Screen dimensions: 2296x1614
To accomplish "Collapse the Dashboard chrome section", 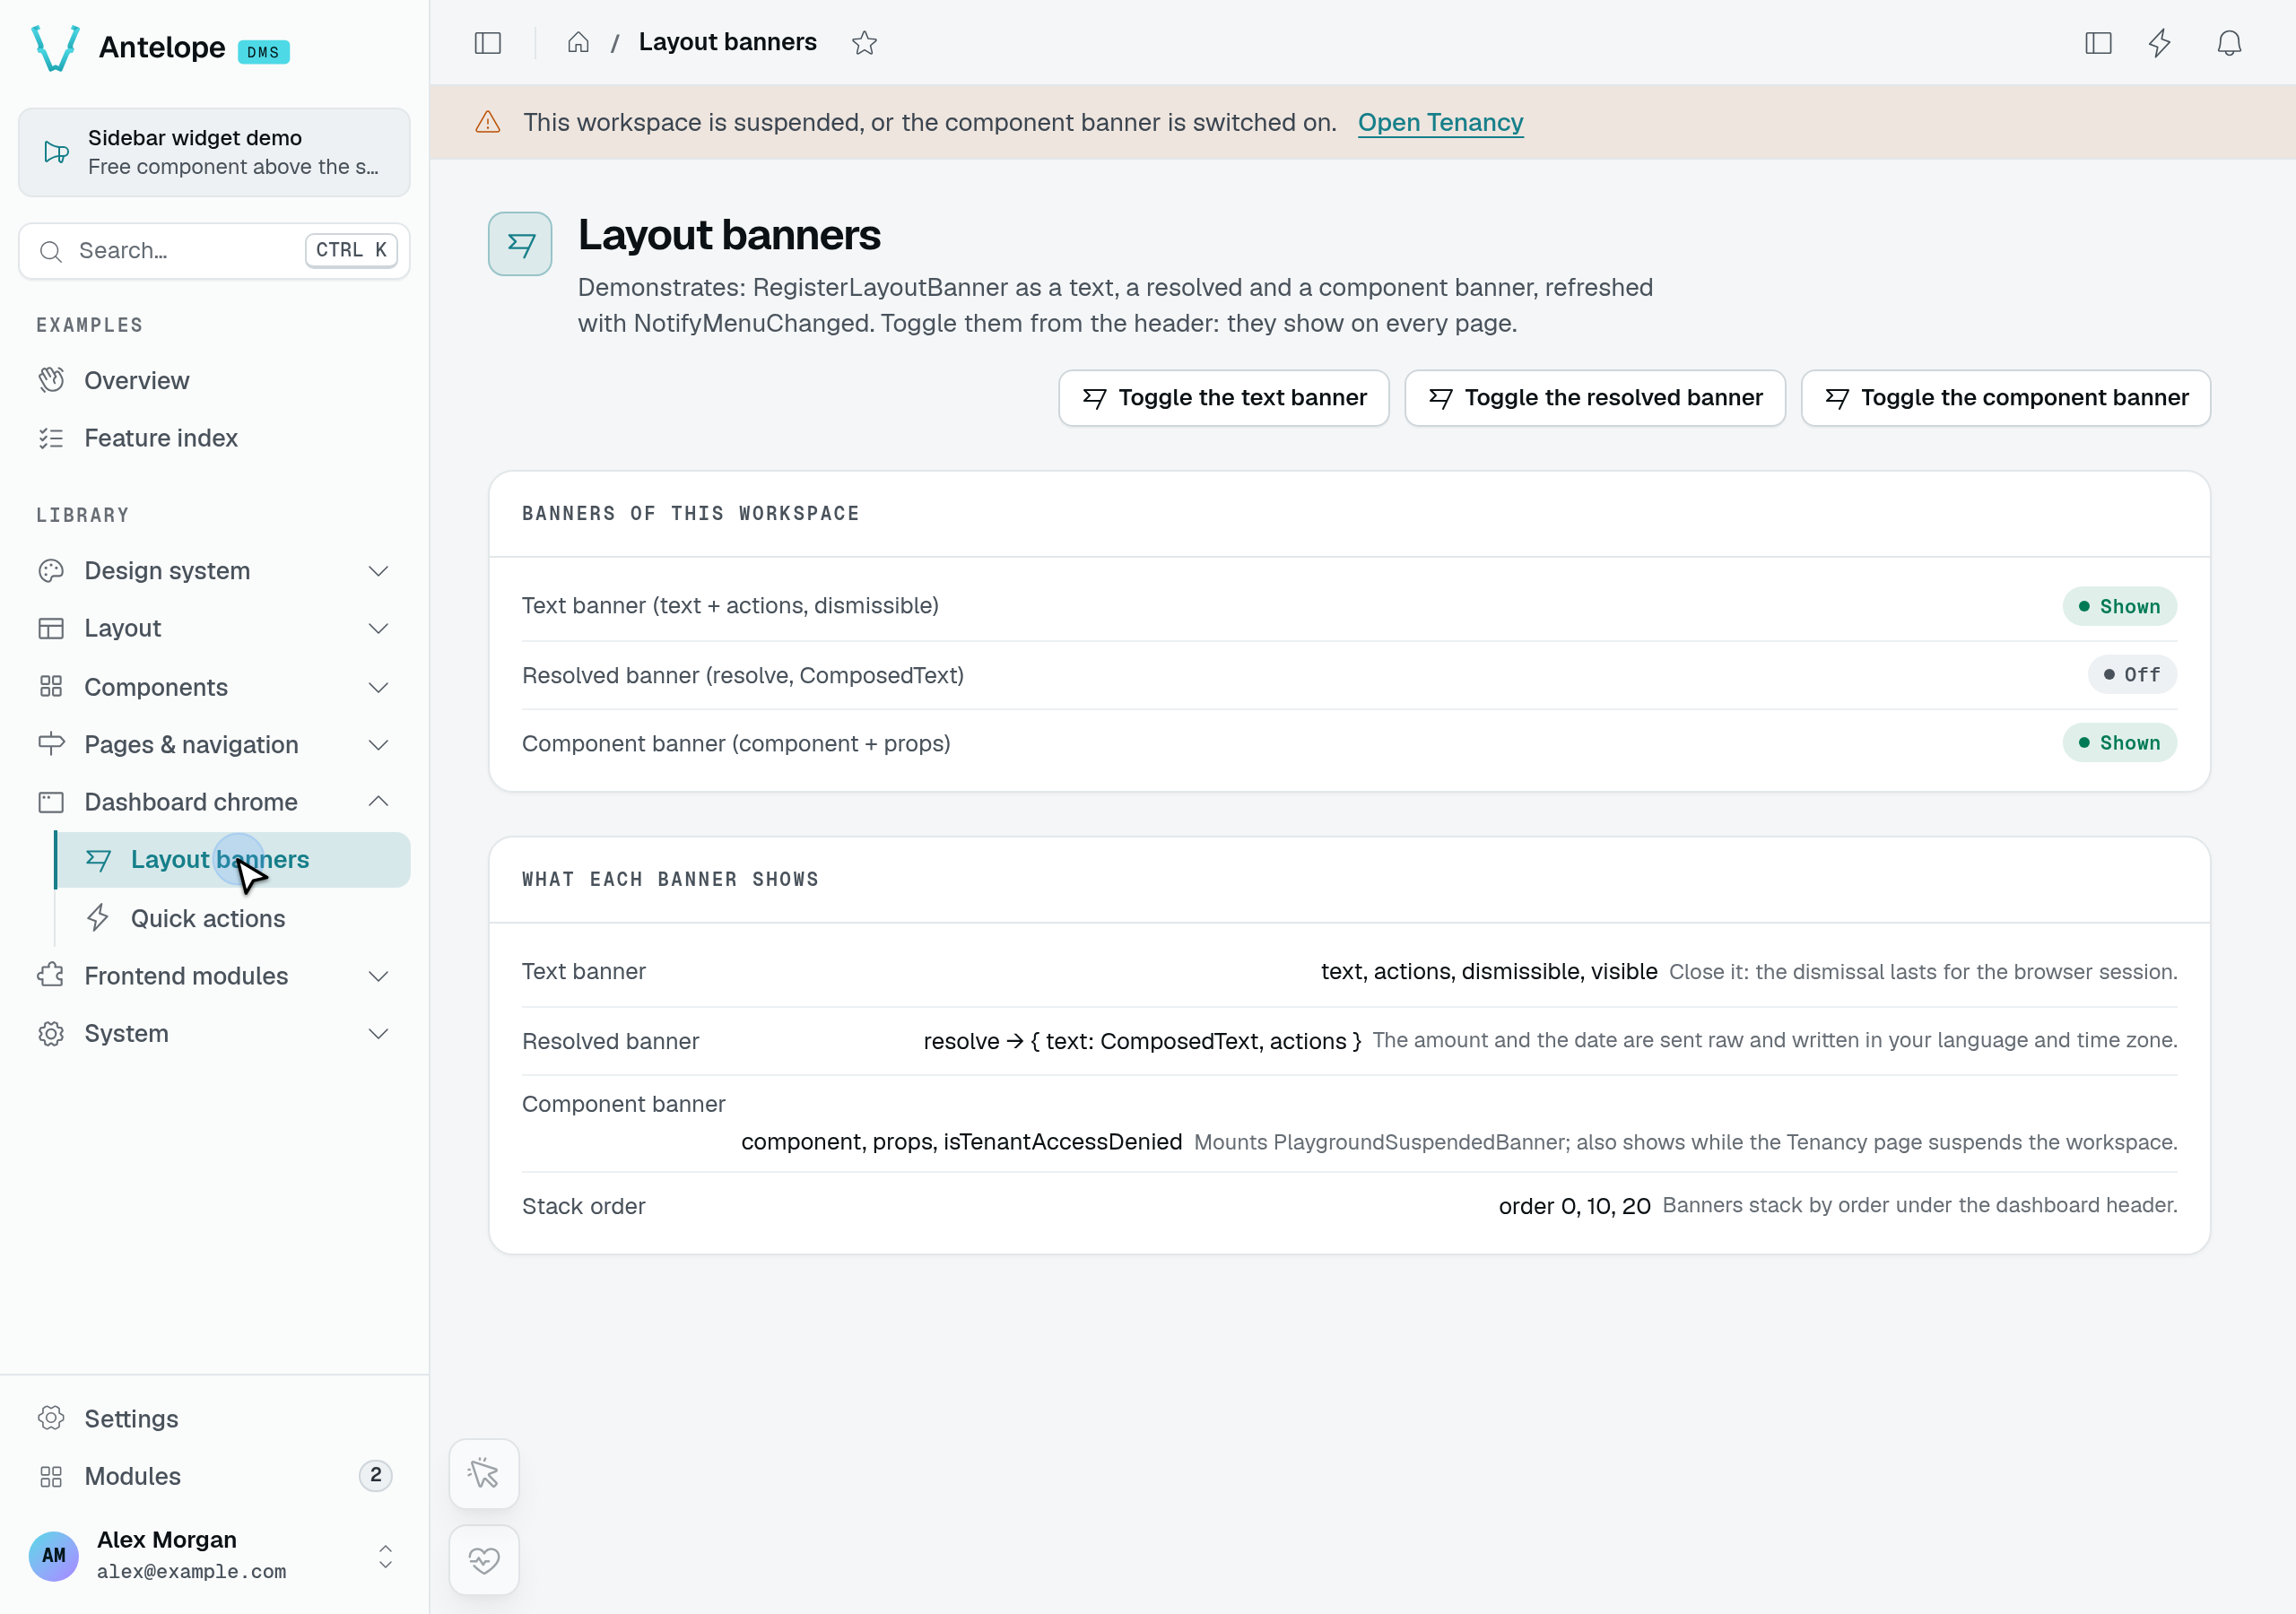I will (x=214, y=802).
